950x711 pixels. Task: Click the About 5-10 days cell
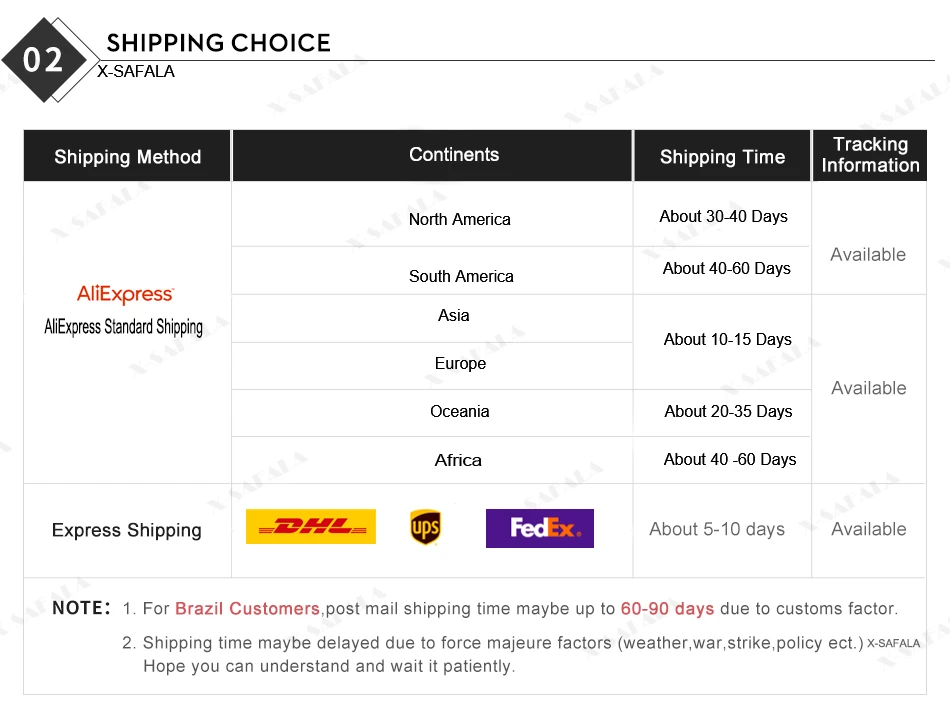717,530
